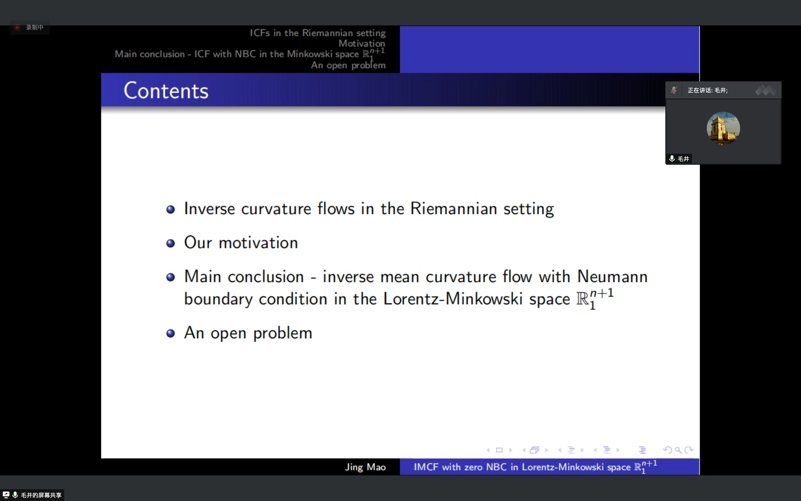Click the beamer frame stack icon
Screen dimensions: 801x501
pos(535,450)
